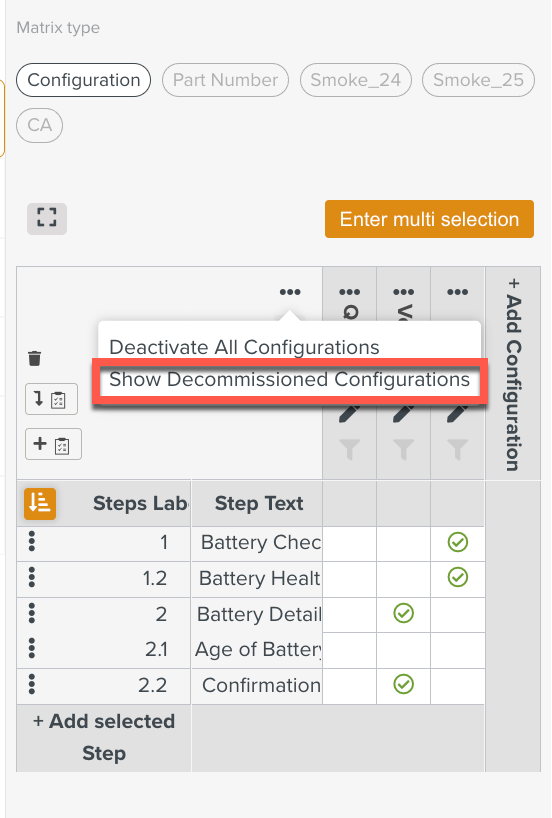
Task: Open three-dots menu of the V configuration column
Action: [x=403, y=292]
